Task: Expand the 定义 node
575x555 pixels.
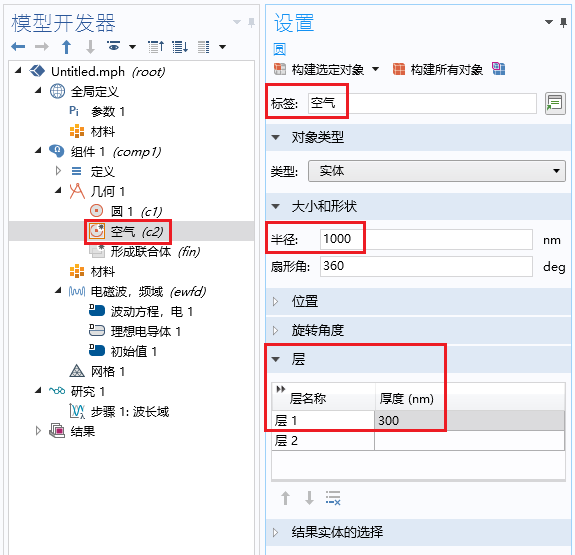Action: pos(58,171)
